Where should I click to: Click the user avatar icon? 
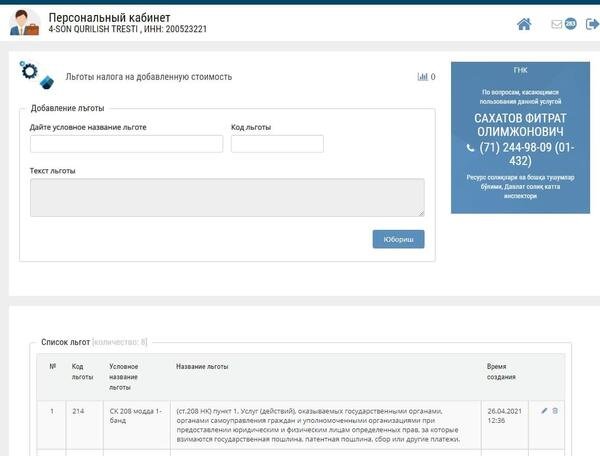tap(25, 23)
